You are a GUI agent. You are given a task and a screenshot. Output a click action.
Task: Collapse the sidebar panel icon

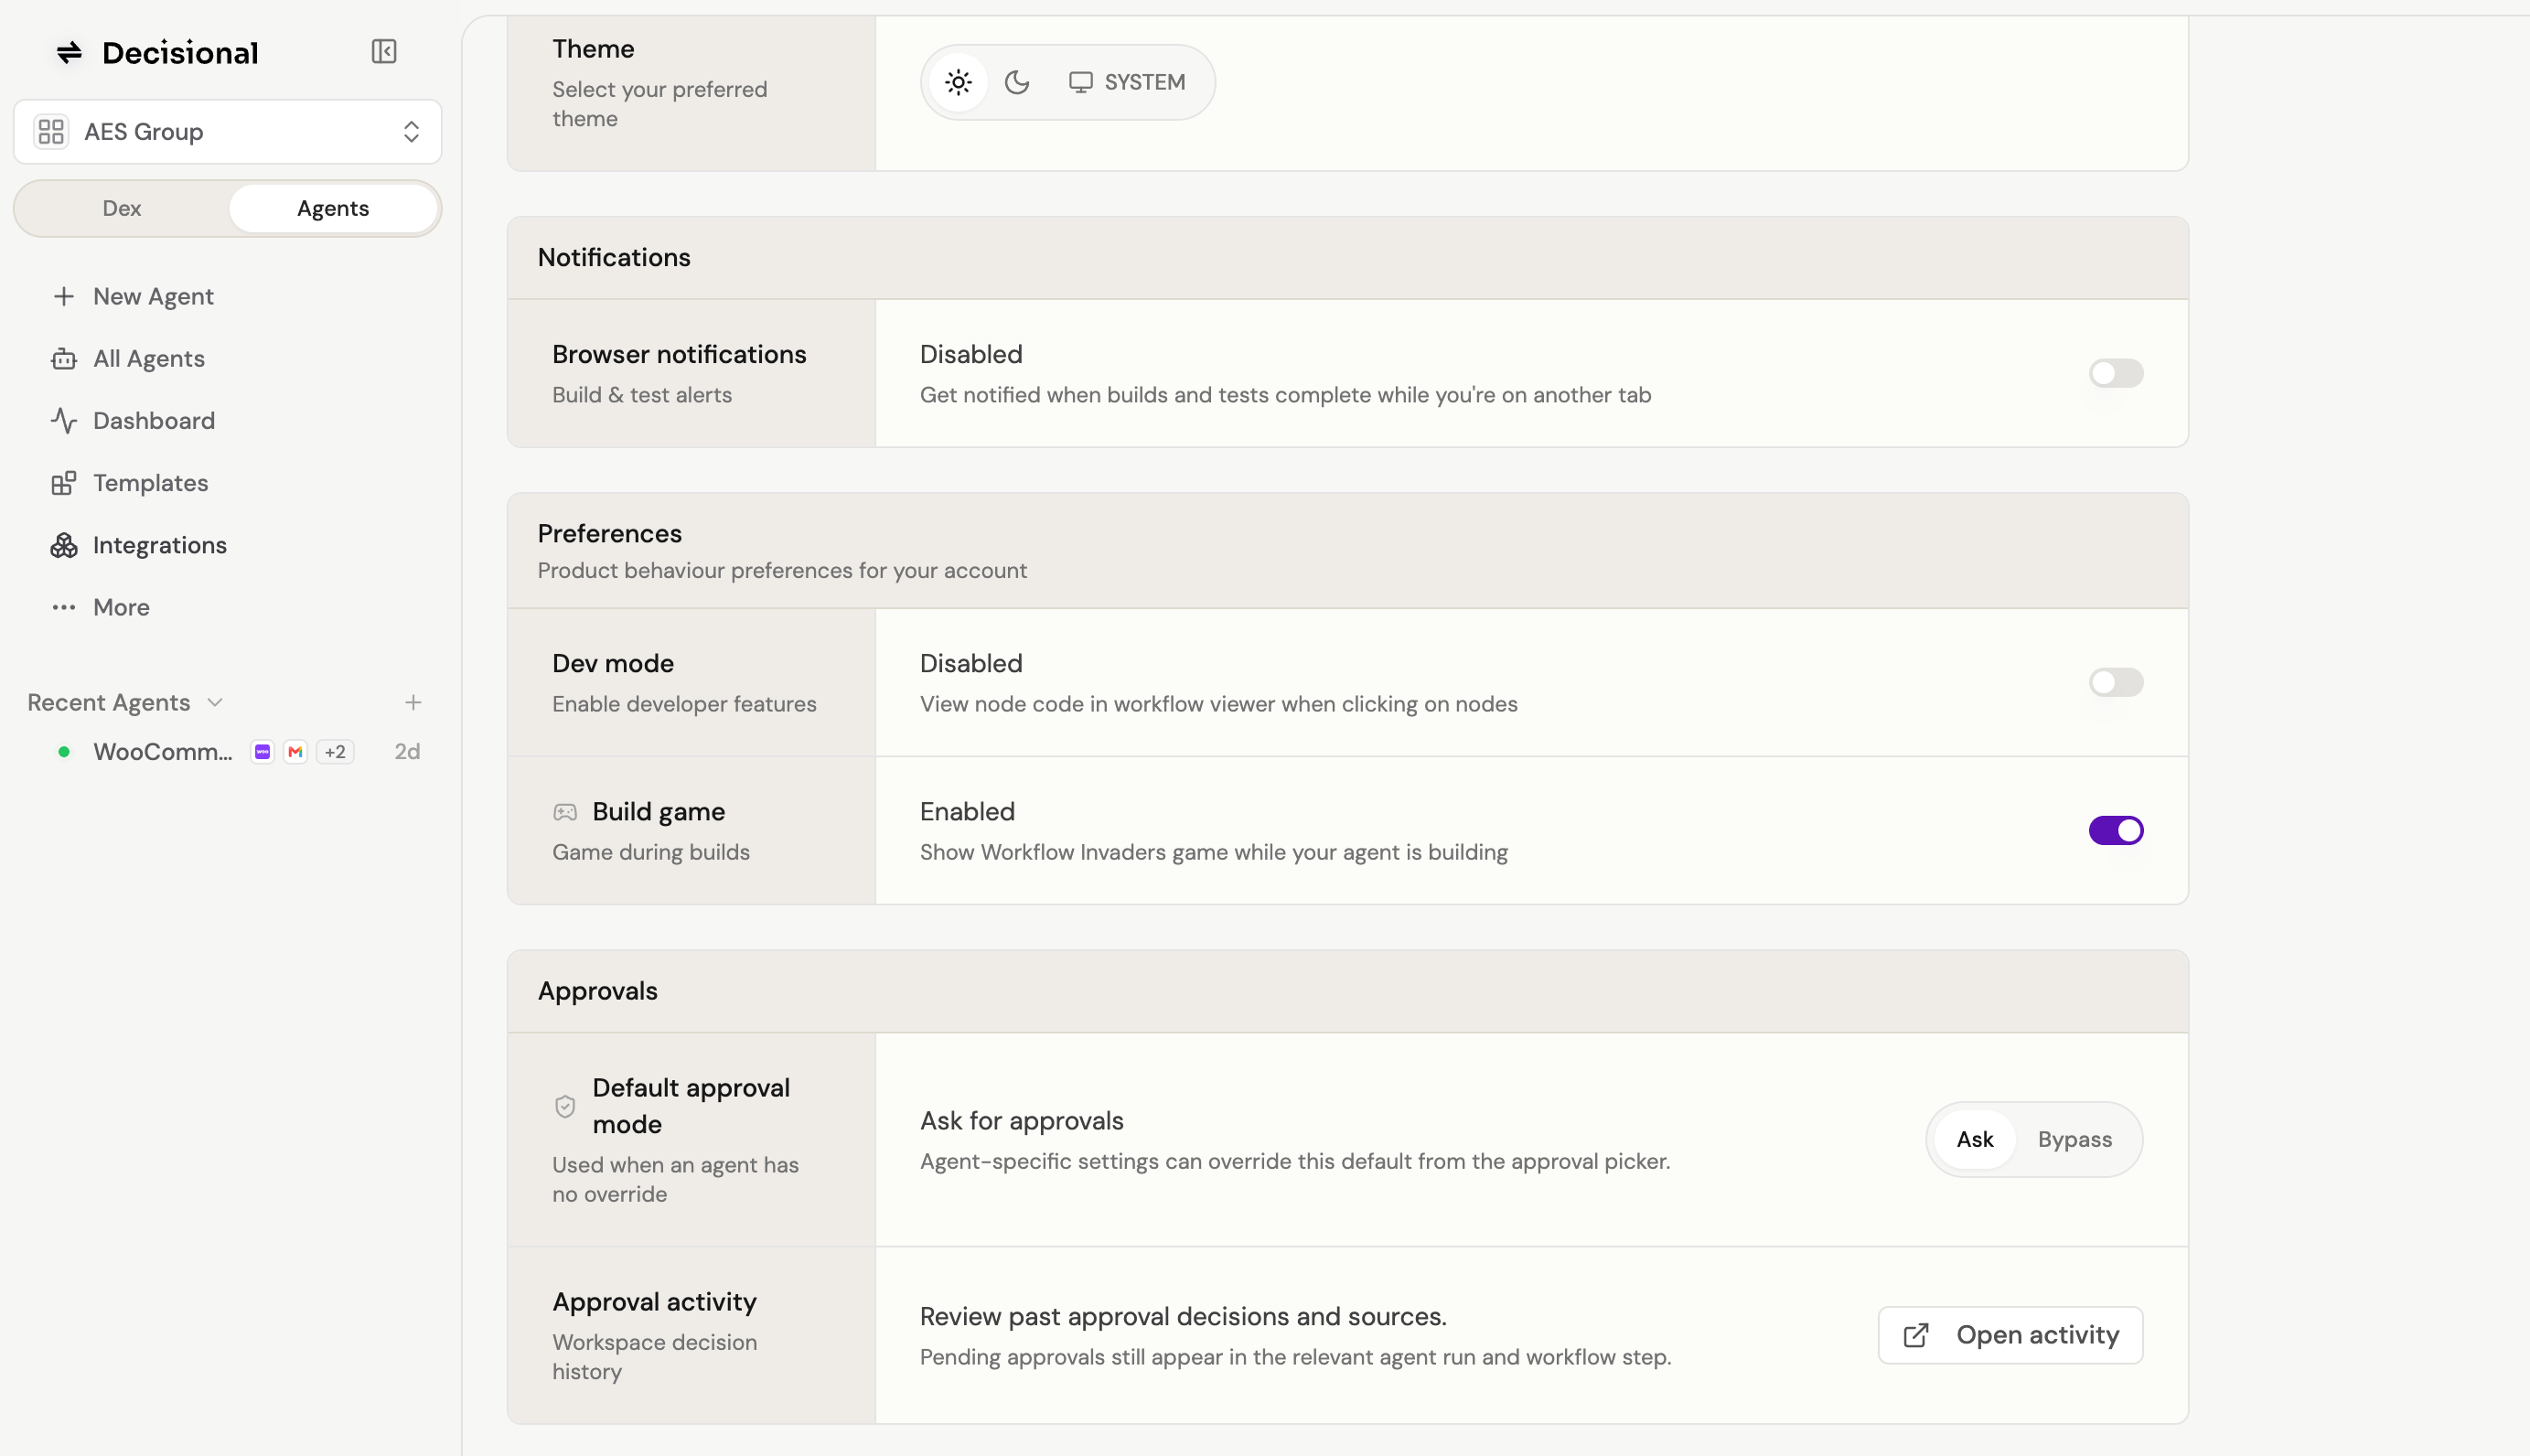[x=384, y=51]
